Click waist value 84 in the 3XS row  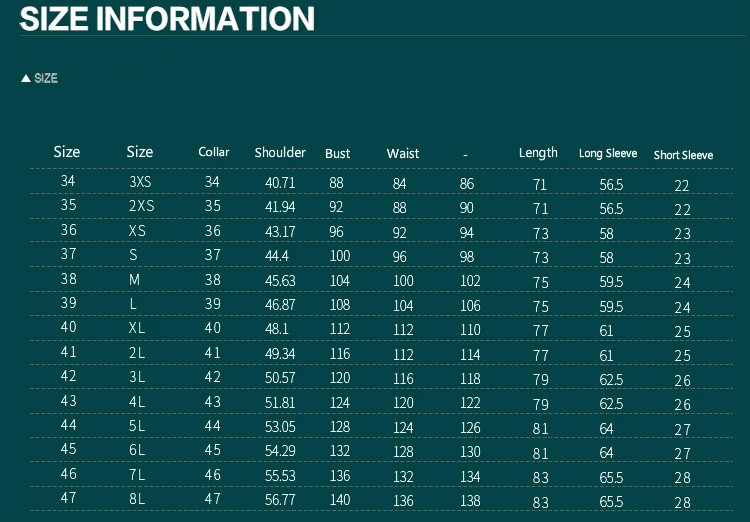[x=399, y=184]
